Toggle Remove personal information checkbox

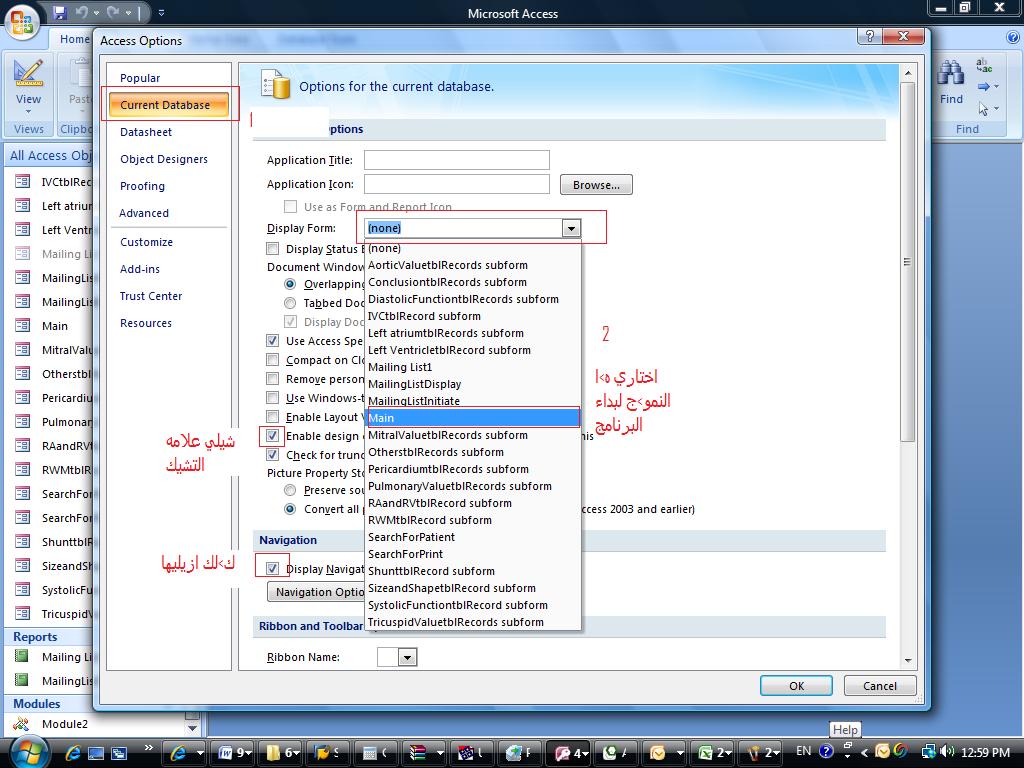pyautogui.click(x=272, y=378)
